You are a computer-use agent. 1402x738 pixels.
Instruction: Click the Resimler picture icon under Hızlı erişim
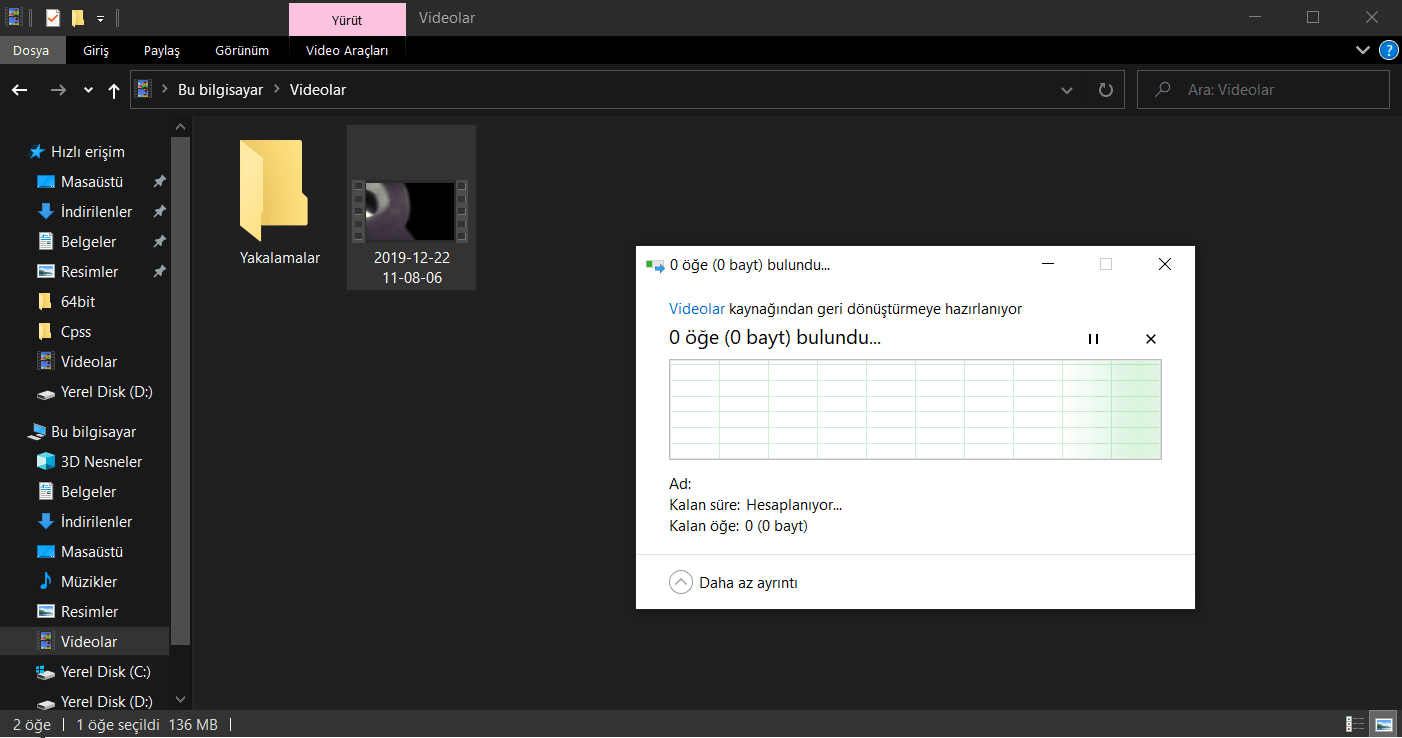pos(45,272)
